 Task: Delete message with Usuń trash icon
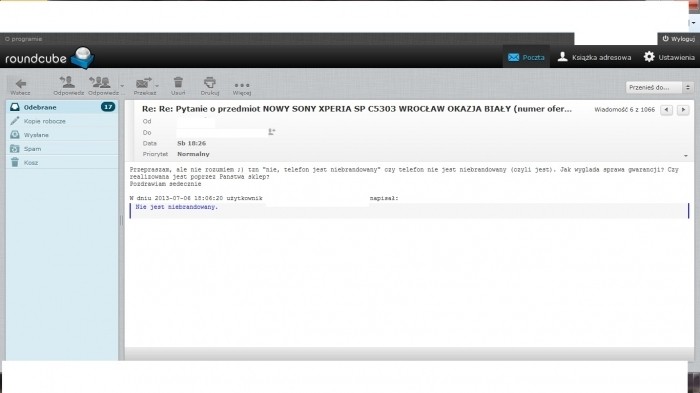[178, 86]
